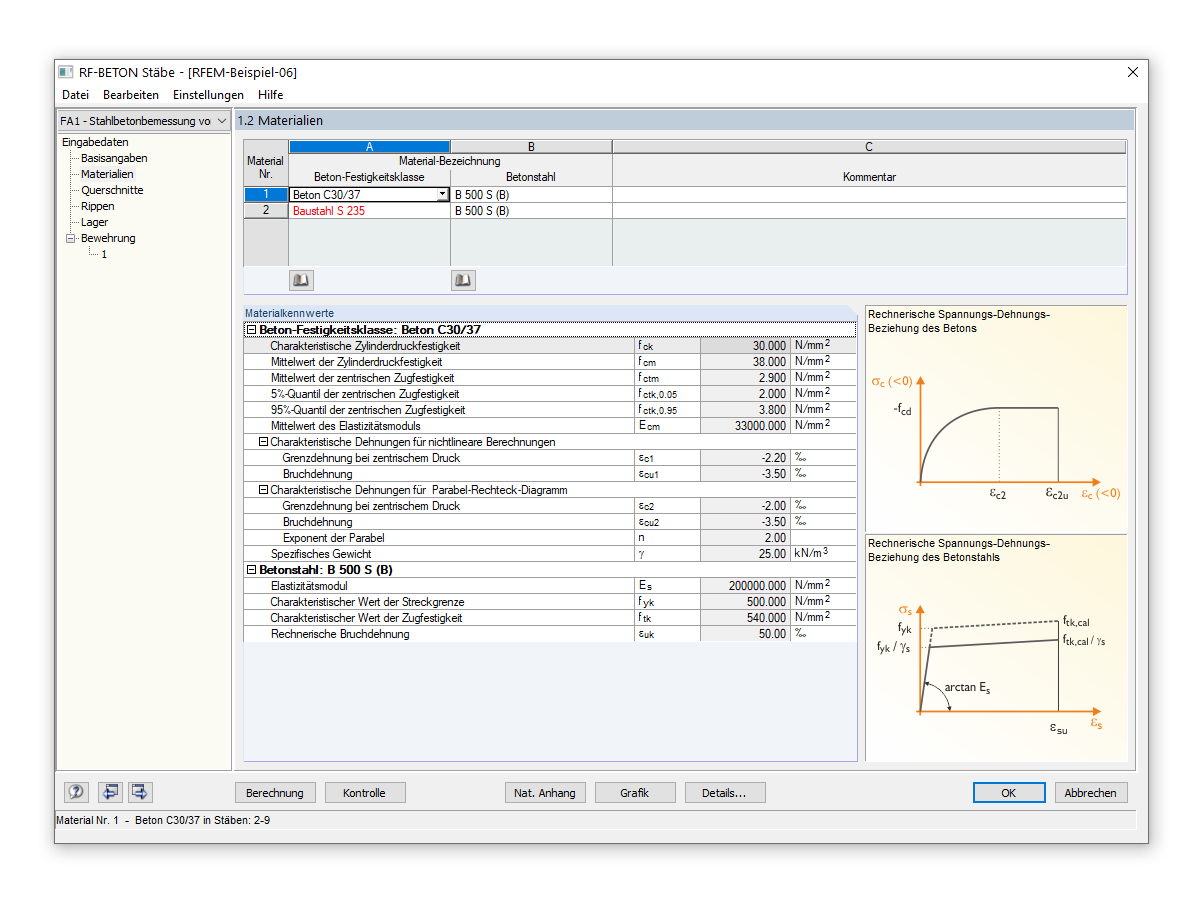Click the help question-mark icon
The image size is (1200, 900).
pyautogui.click(x=77, y=792)
